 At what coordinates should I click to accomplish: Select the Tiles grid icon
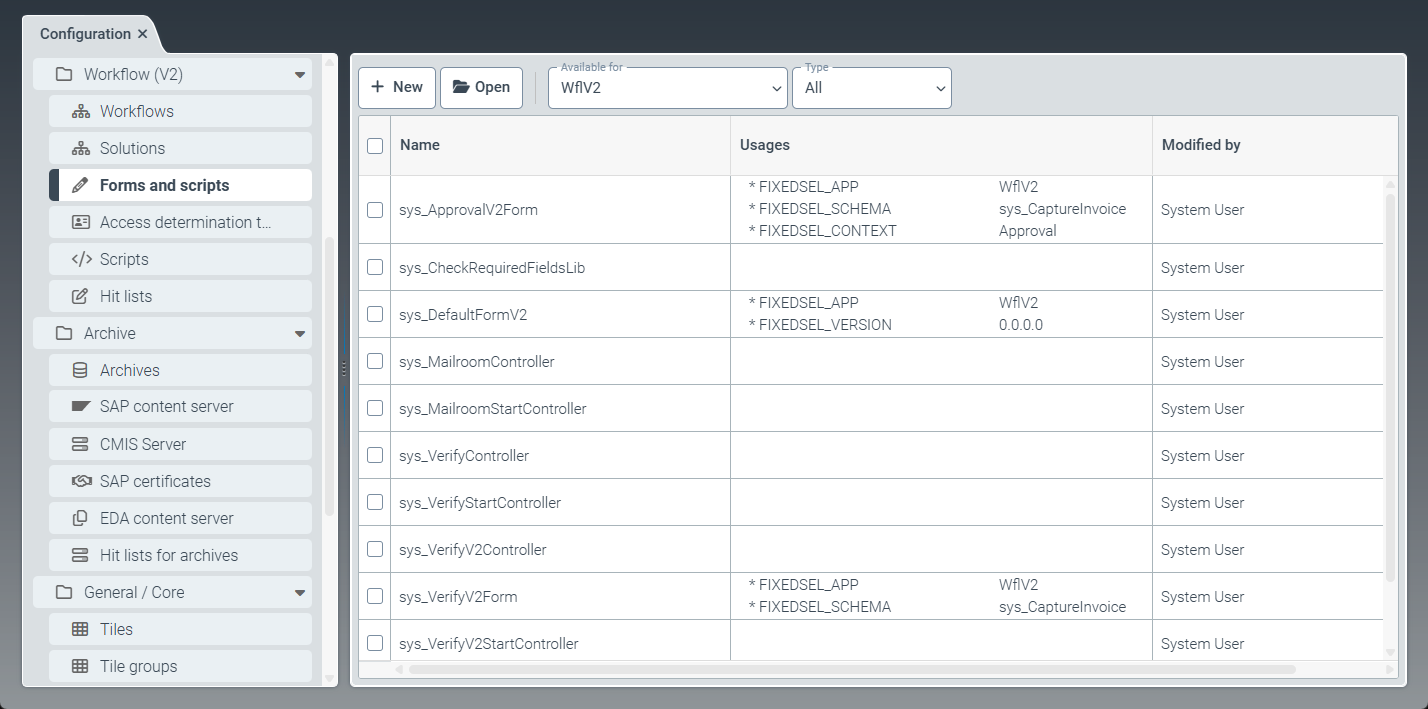click(x=80, y=628)
